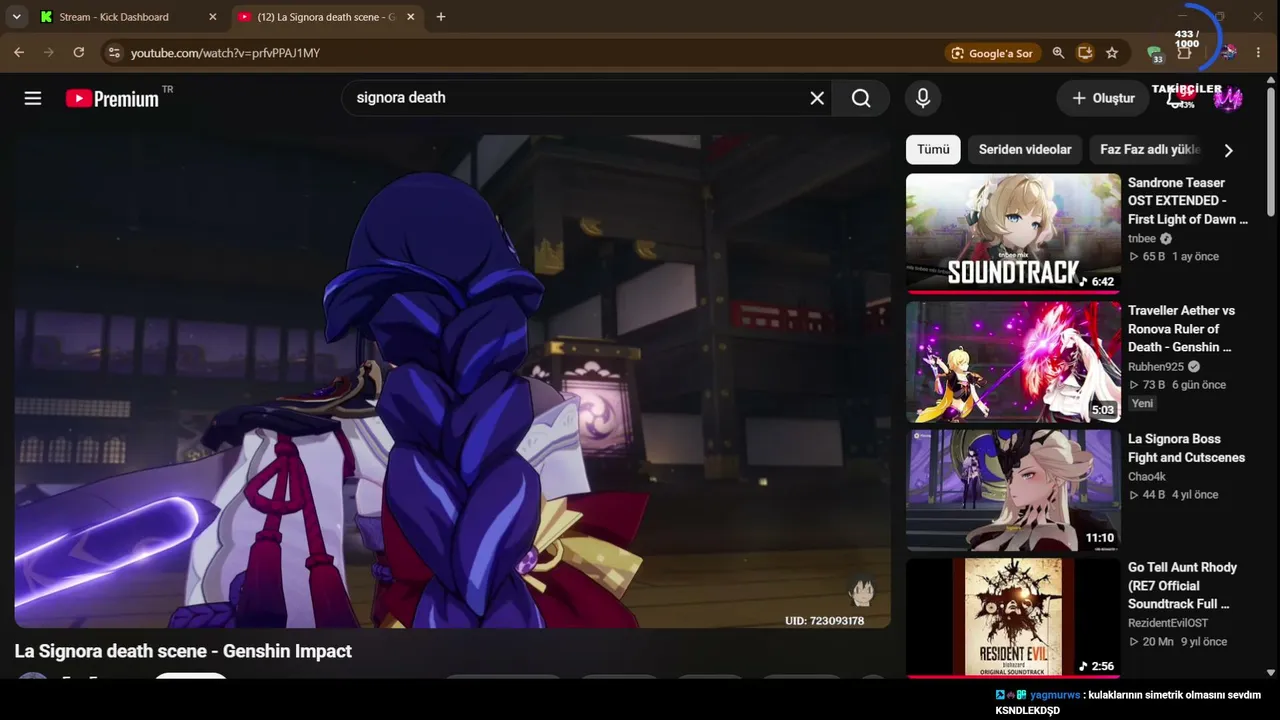Click the Google'a Sor lens button
1280x720 pixels.
[x=991, y=53]
